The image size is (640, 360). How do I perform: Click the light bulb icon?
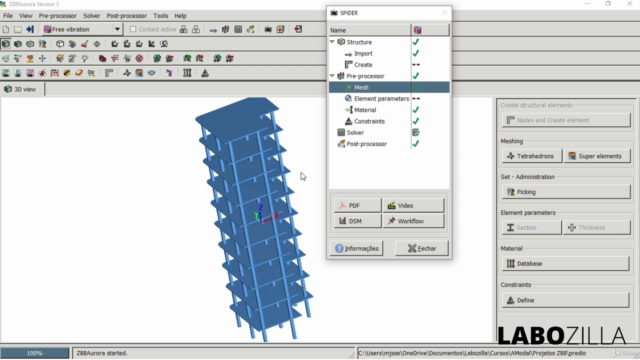coord(84,58)
